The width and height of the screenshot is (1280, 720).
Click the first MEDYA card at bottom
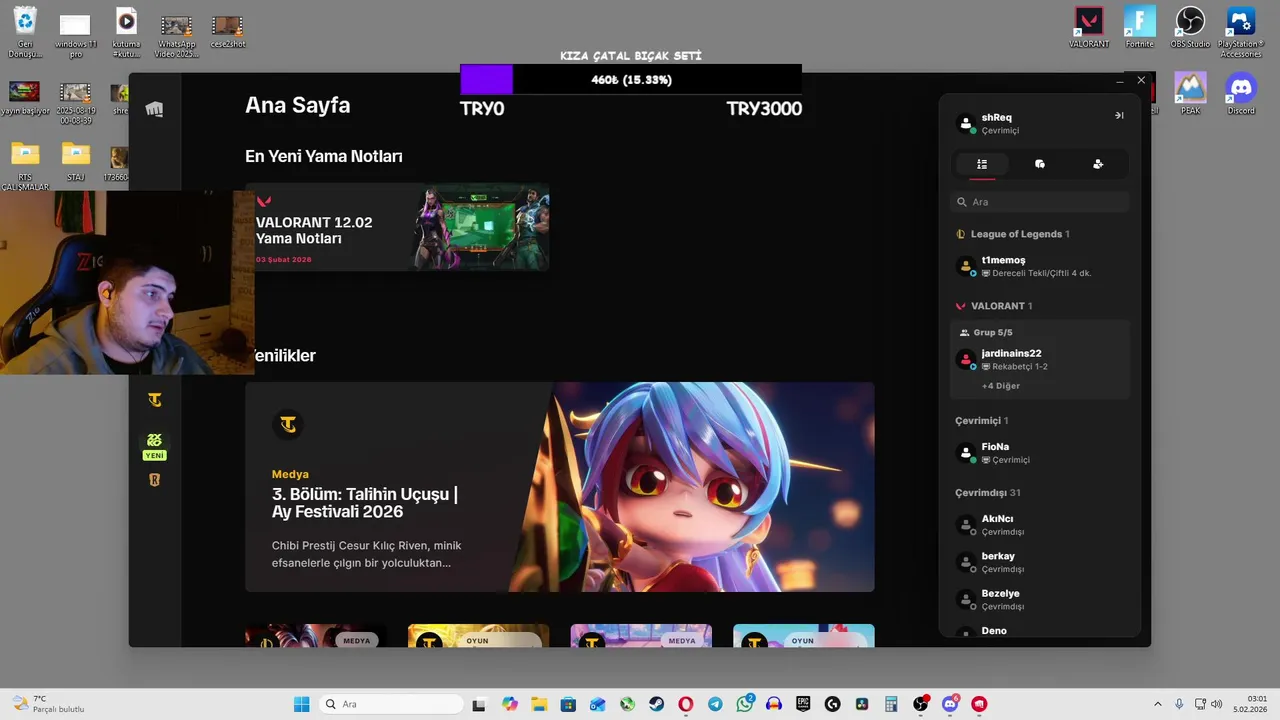click(x=316, y=636)
